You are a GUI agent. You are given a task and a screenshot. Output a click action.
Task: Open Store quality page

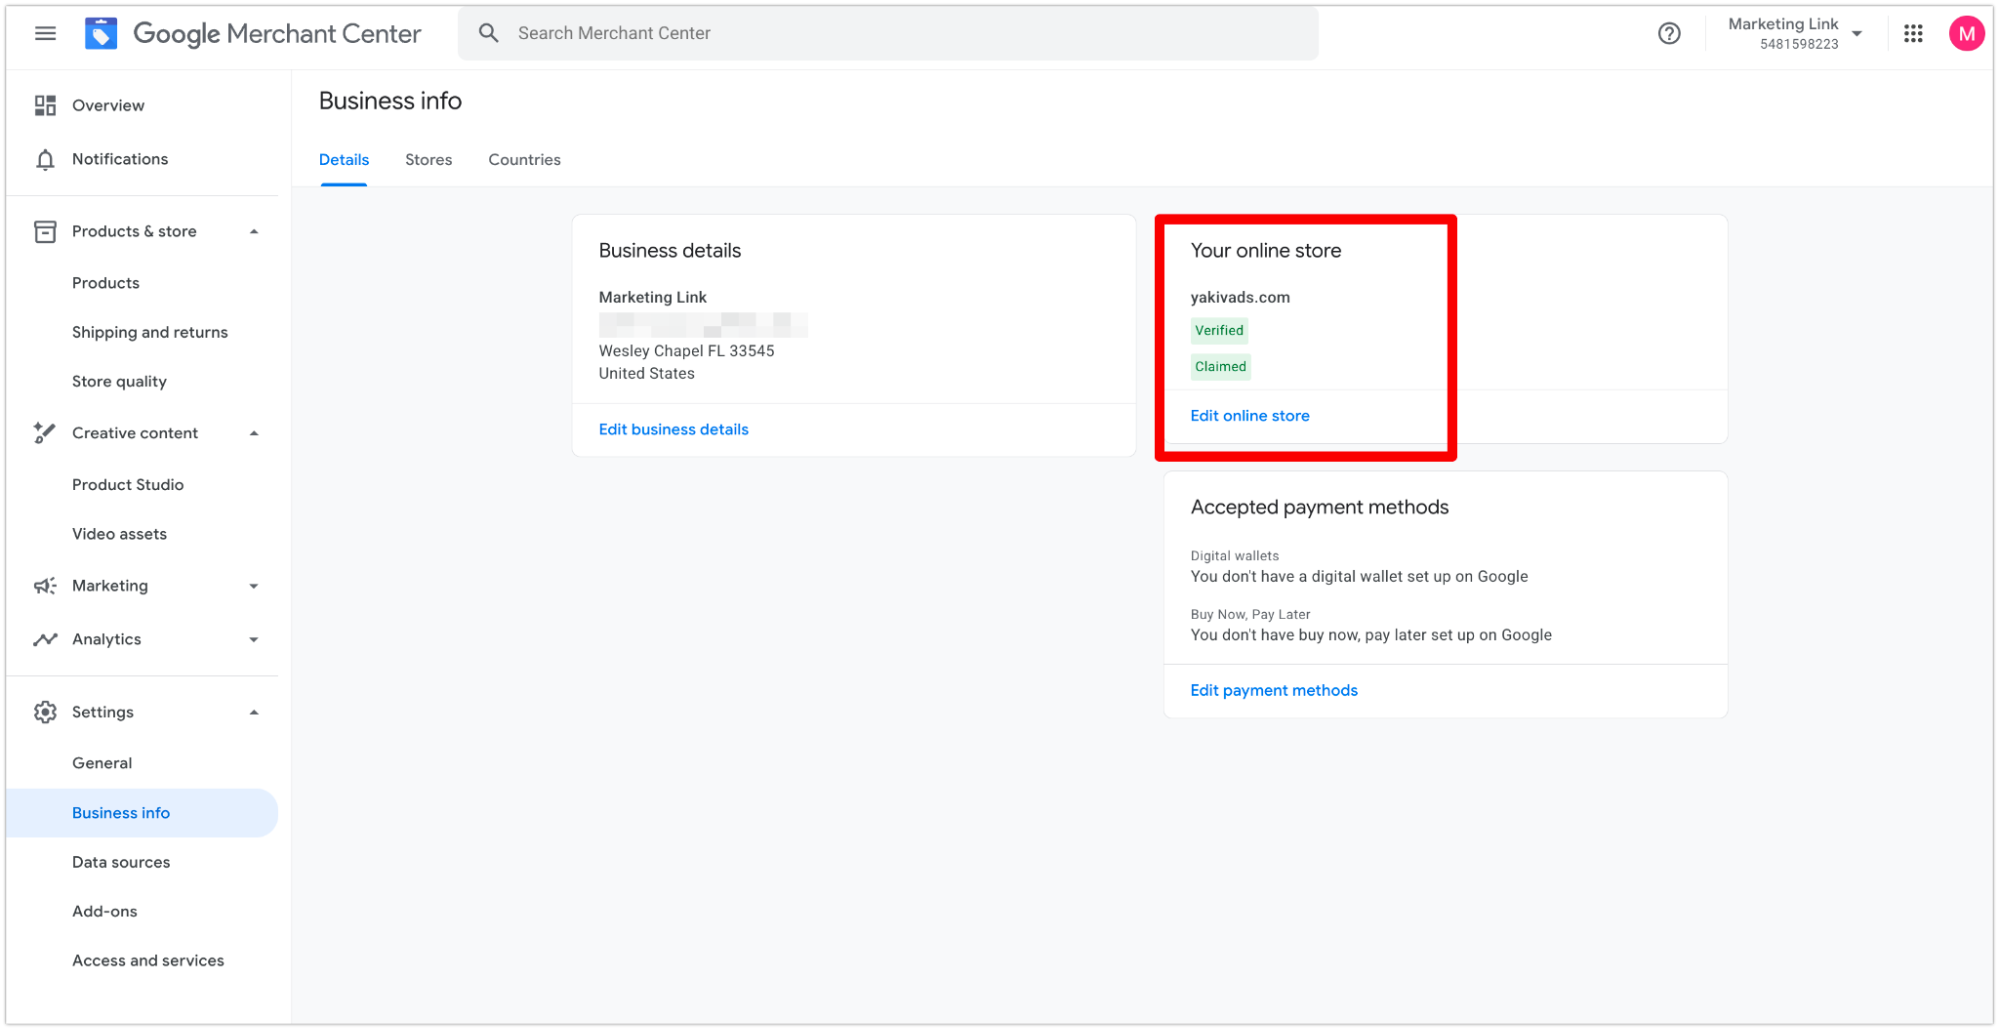coord(119,381)
